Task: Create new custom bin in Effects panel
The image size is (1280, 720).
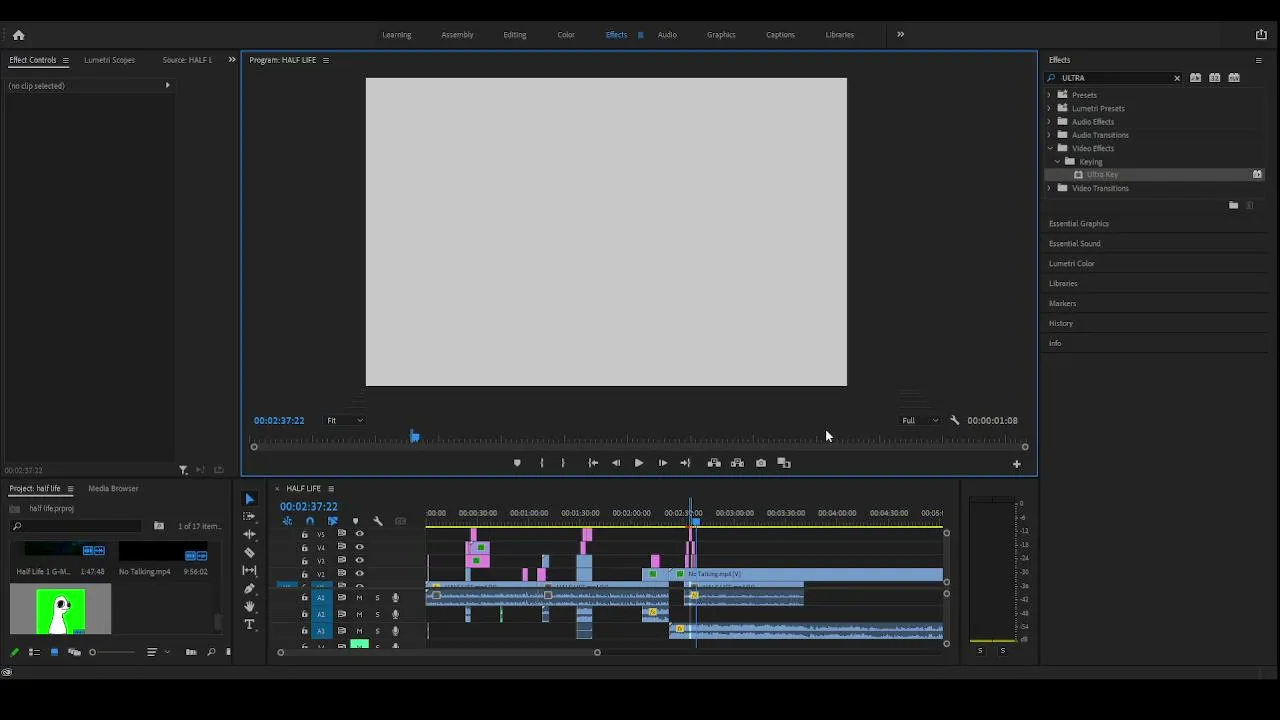Action: point(1233,205)
